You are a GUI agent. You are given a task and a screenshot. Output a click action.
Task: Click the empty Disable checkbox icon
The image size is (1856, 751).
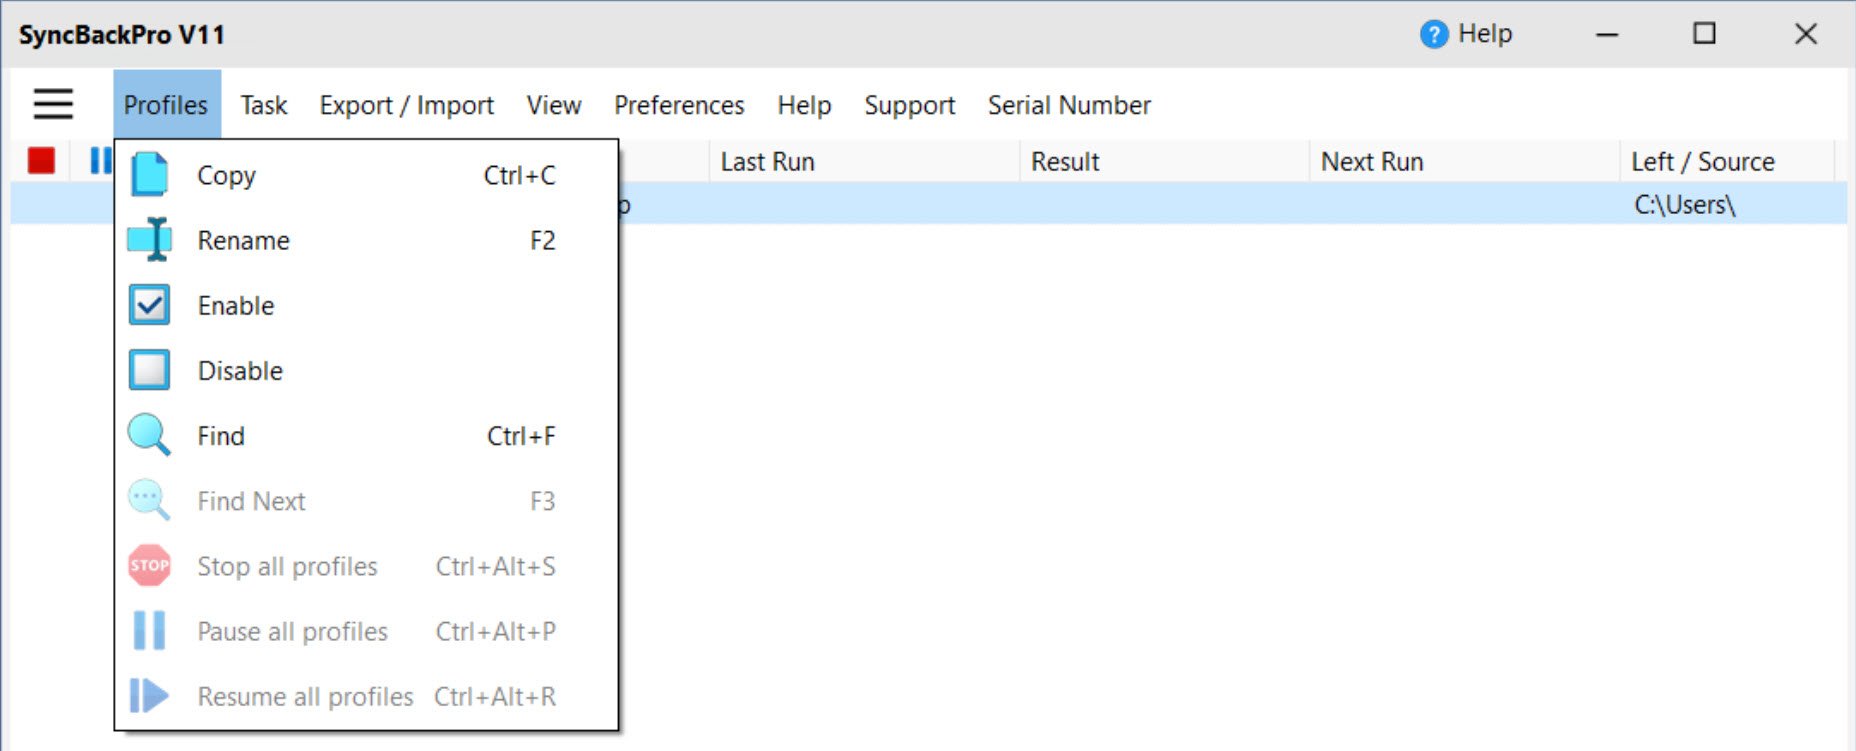150,370
